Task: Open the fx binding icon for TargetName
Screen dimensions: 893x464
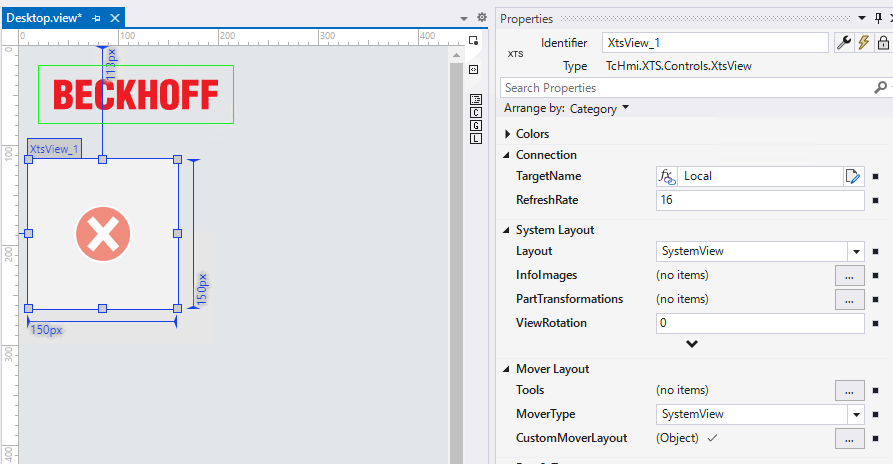Action: pos(667,176)
